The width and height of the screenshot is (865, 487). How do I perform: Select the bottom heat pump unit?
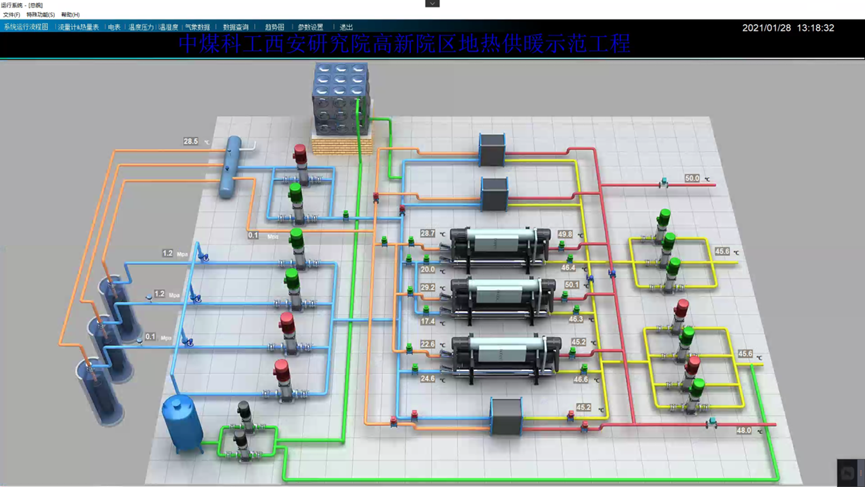pyautogui.click(x=498, y=356)
